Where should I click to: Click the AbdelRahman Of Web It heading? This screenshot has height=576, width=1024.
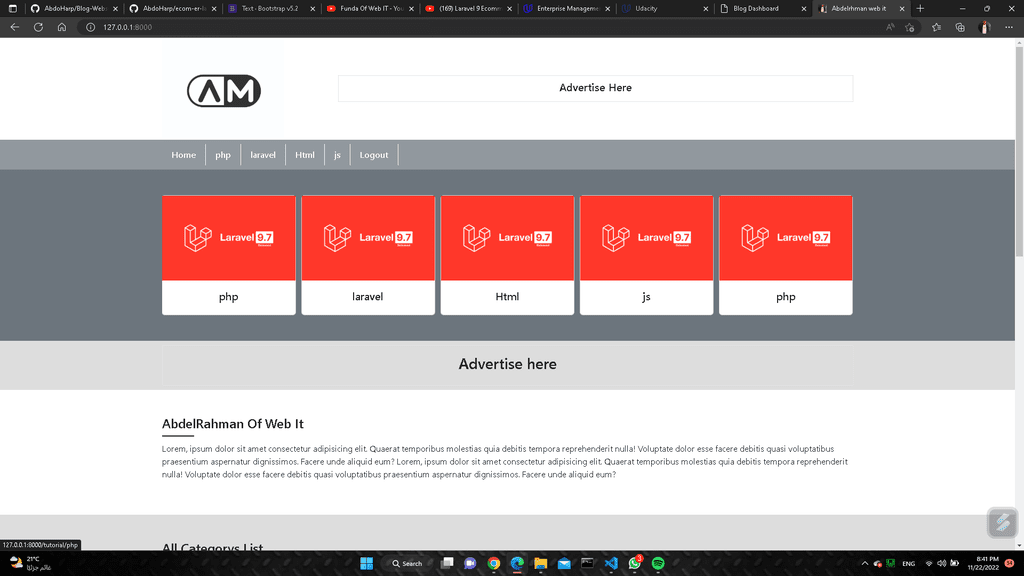(x=232, y=424)
